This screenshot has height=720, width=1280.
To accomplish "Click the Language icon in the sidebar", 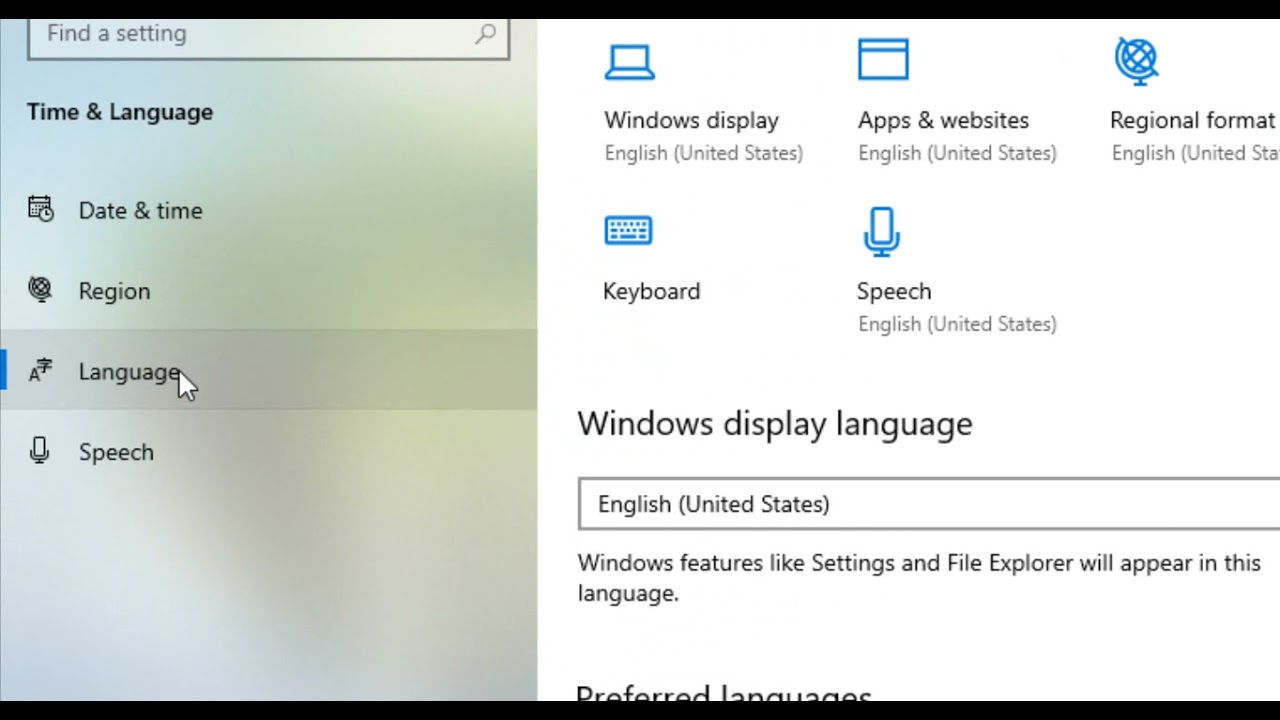I will point(40,371).
